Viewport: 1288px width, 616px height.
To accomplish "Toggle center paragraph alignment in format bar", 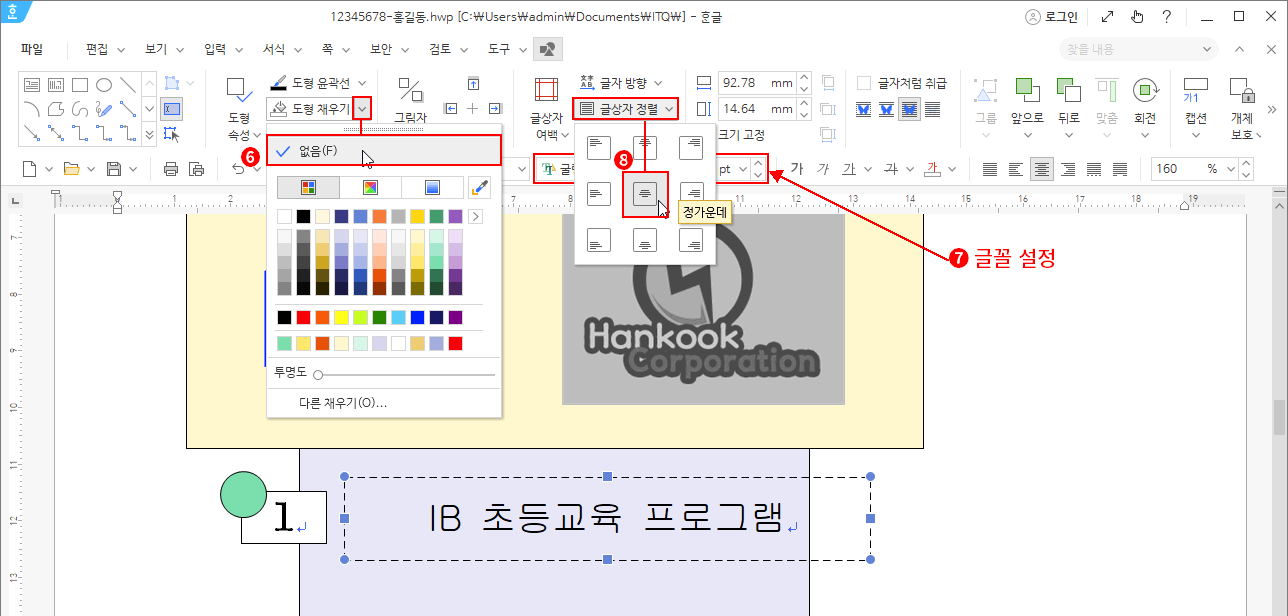I will click(x=1043, y=169).
